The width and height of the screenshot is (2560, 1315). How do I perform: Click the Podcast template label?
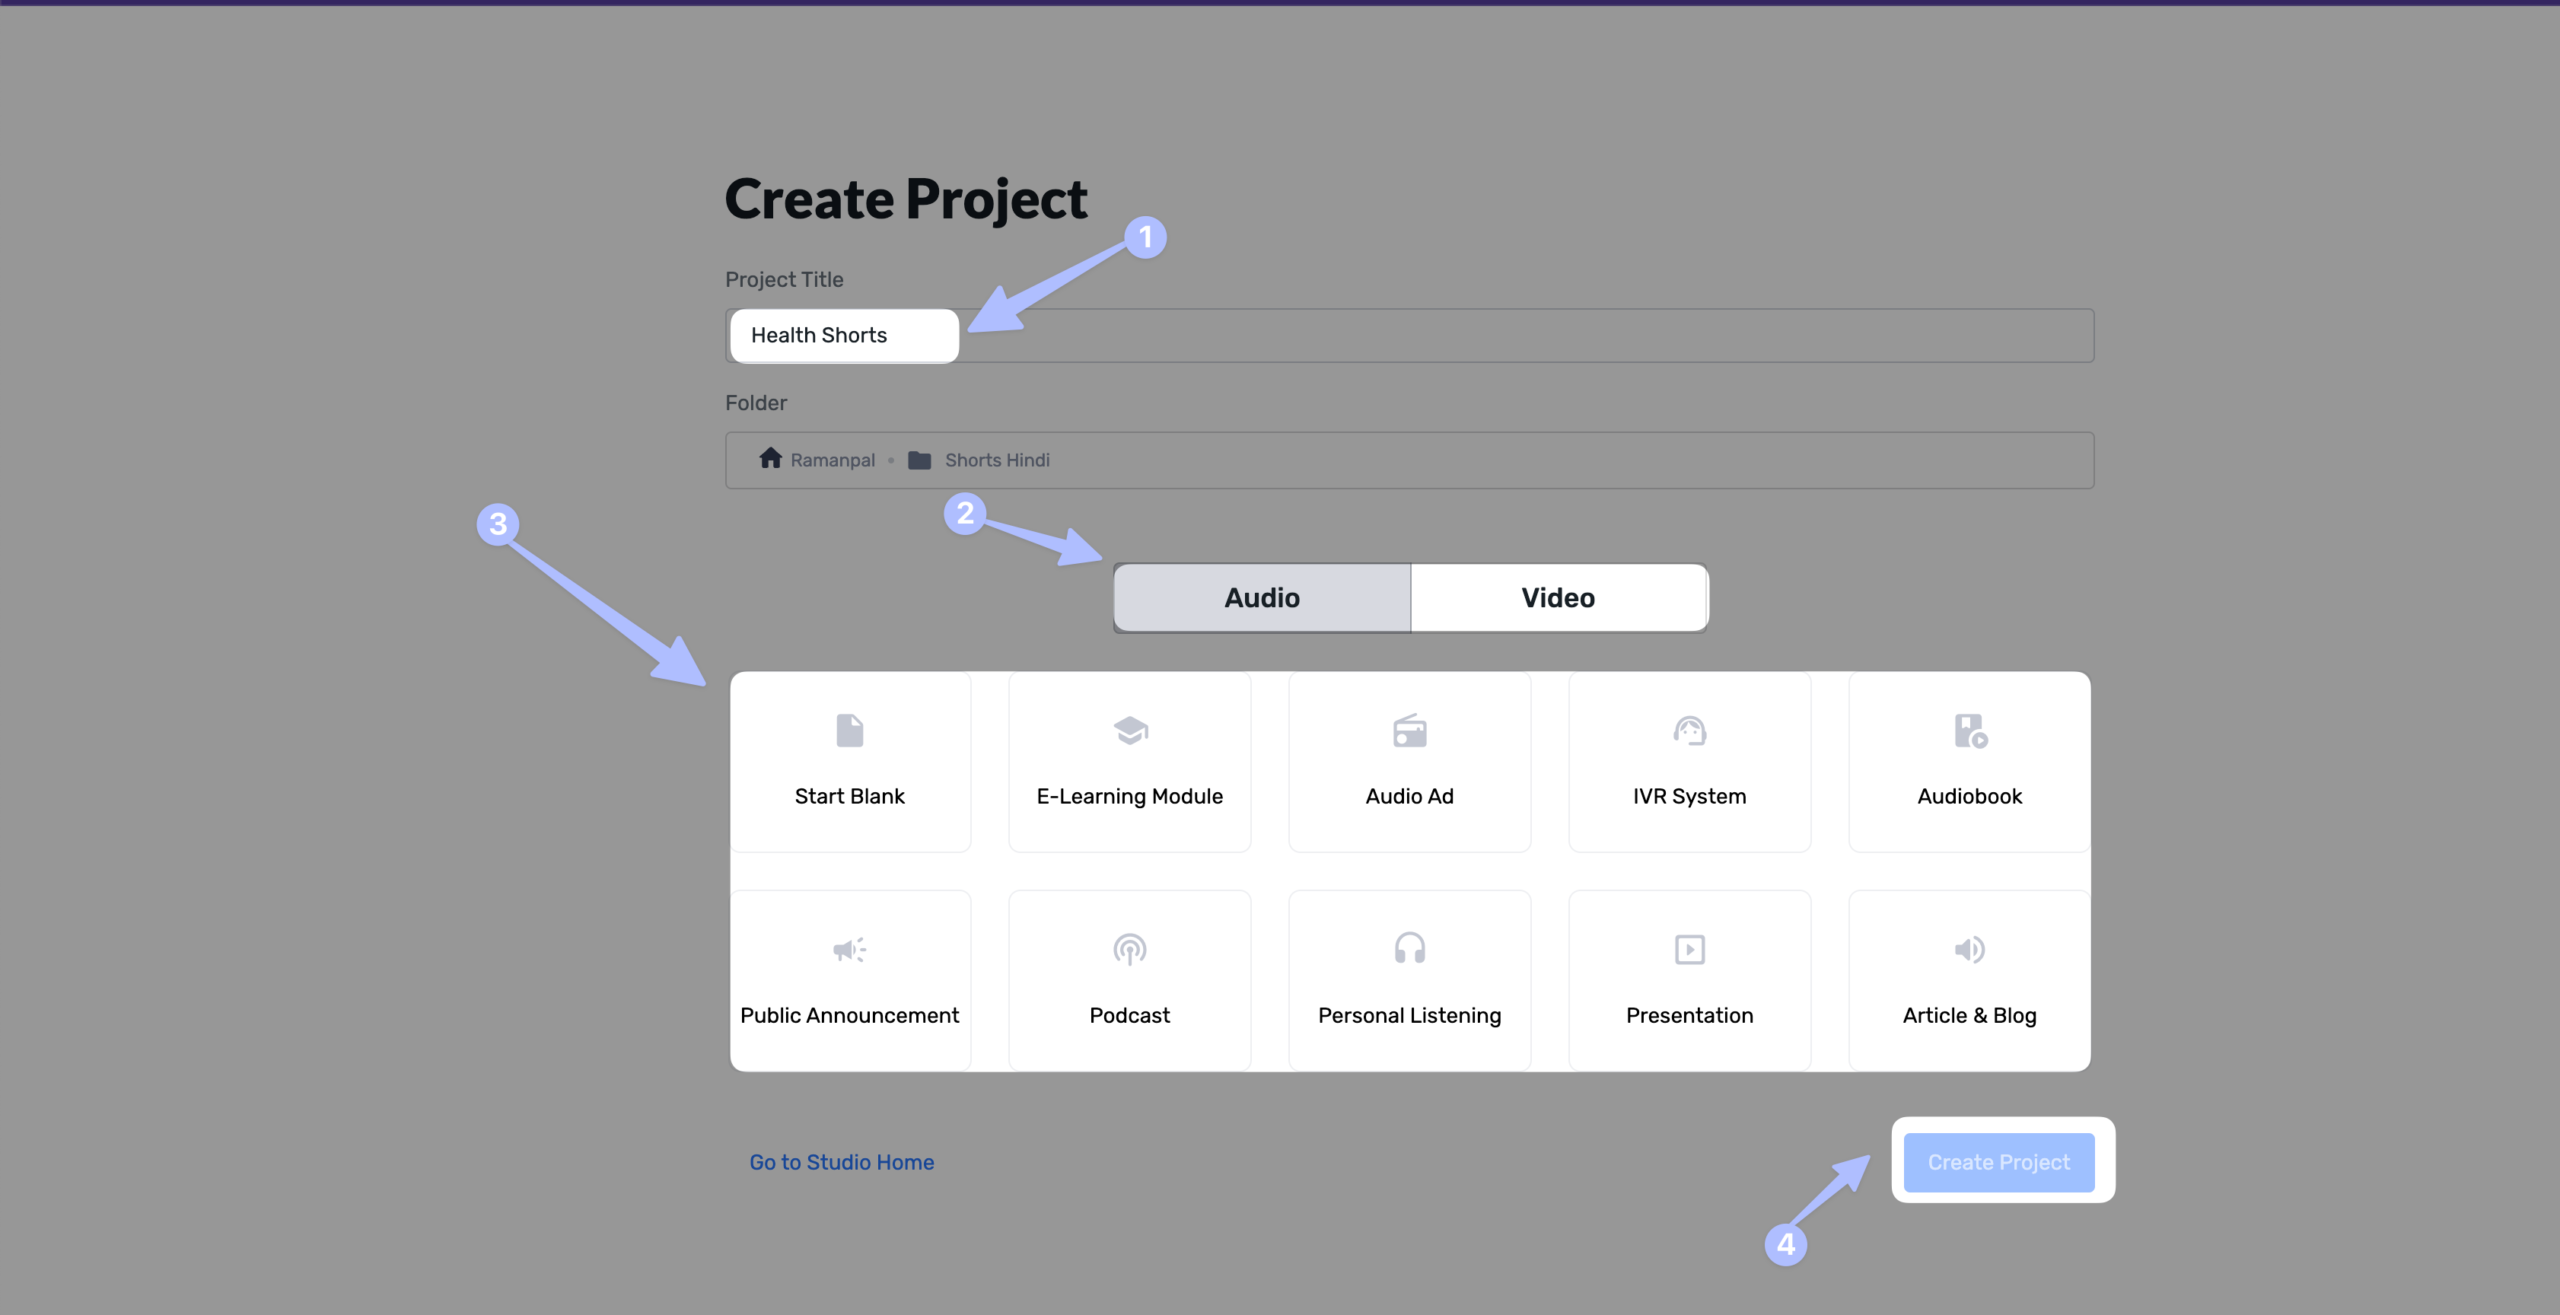coord(1129,1015)
